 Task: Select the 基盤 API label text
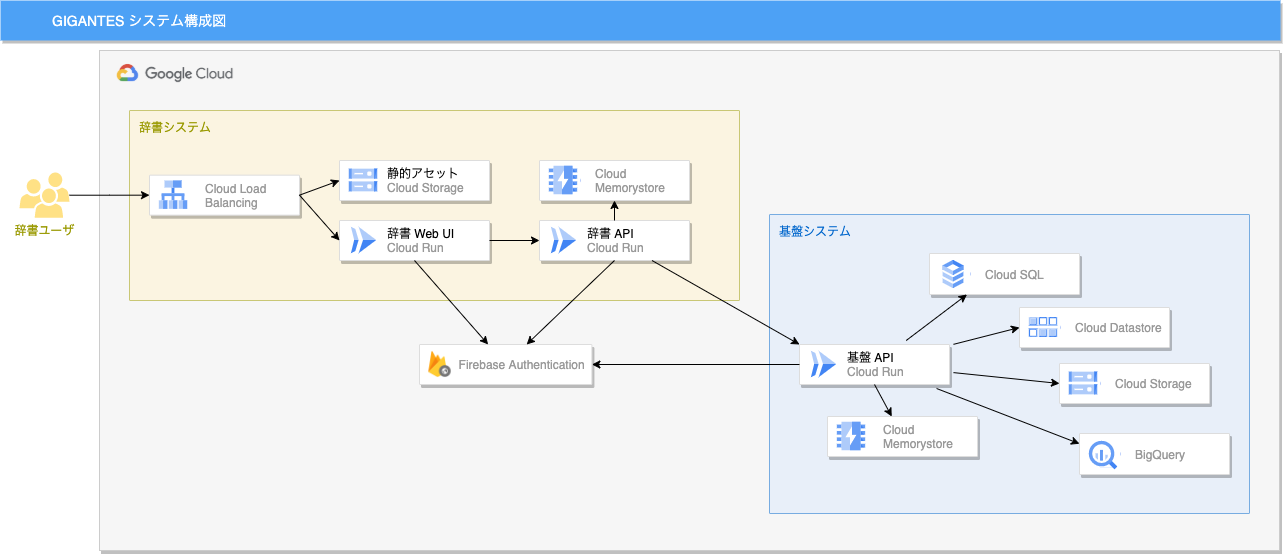click(x=870, y=358)
